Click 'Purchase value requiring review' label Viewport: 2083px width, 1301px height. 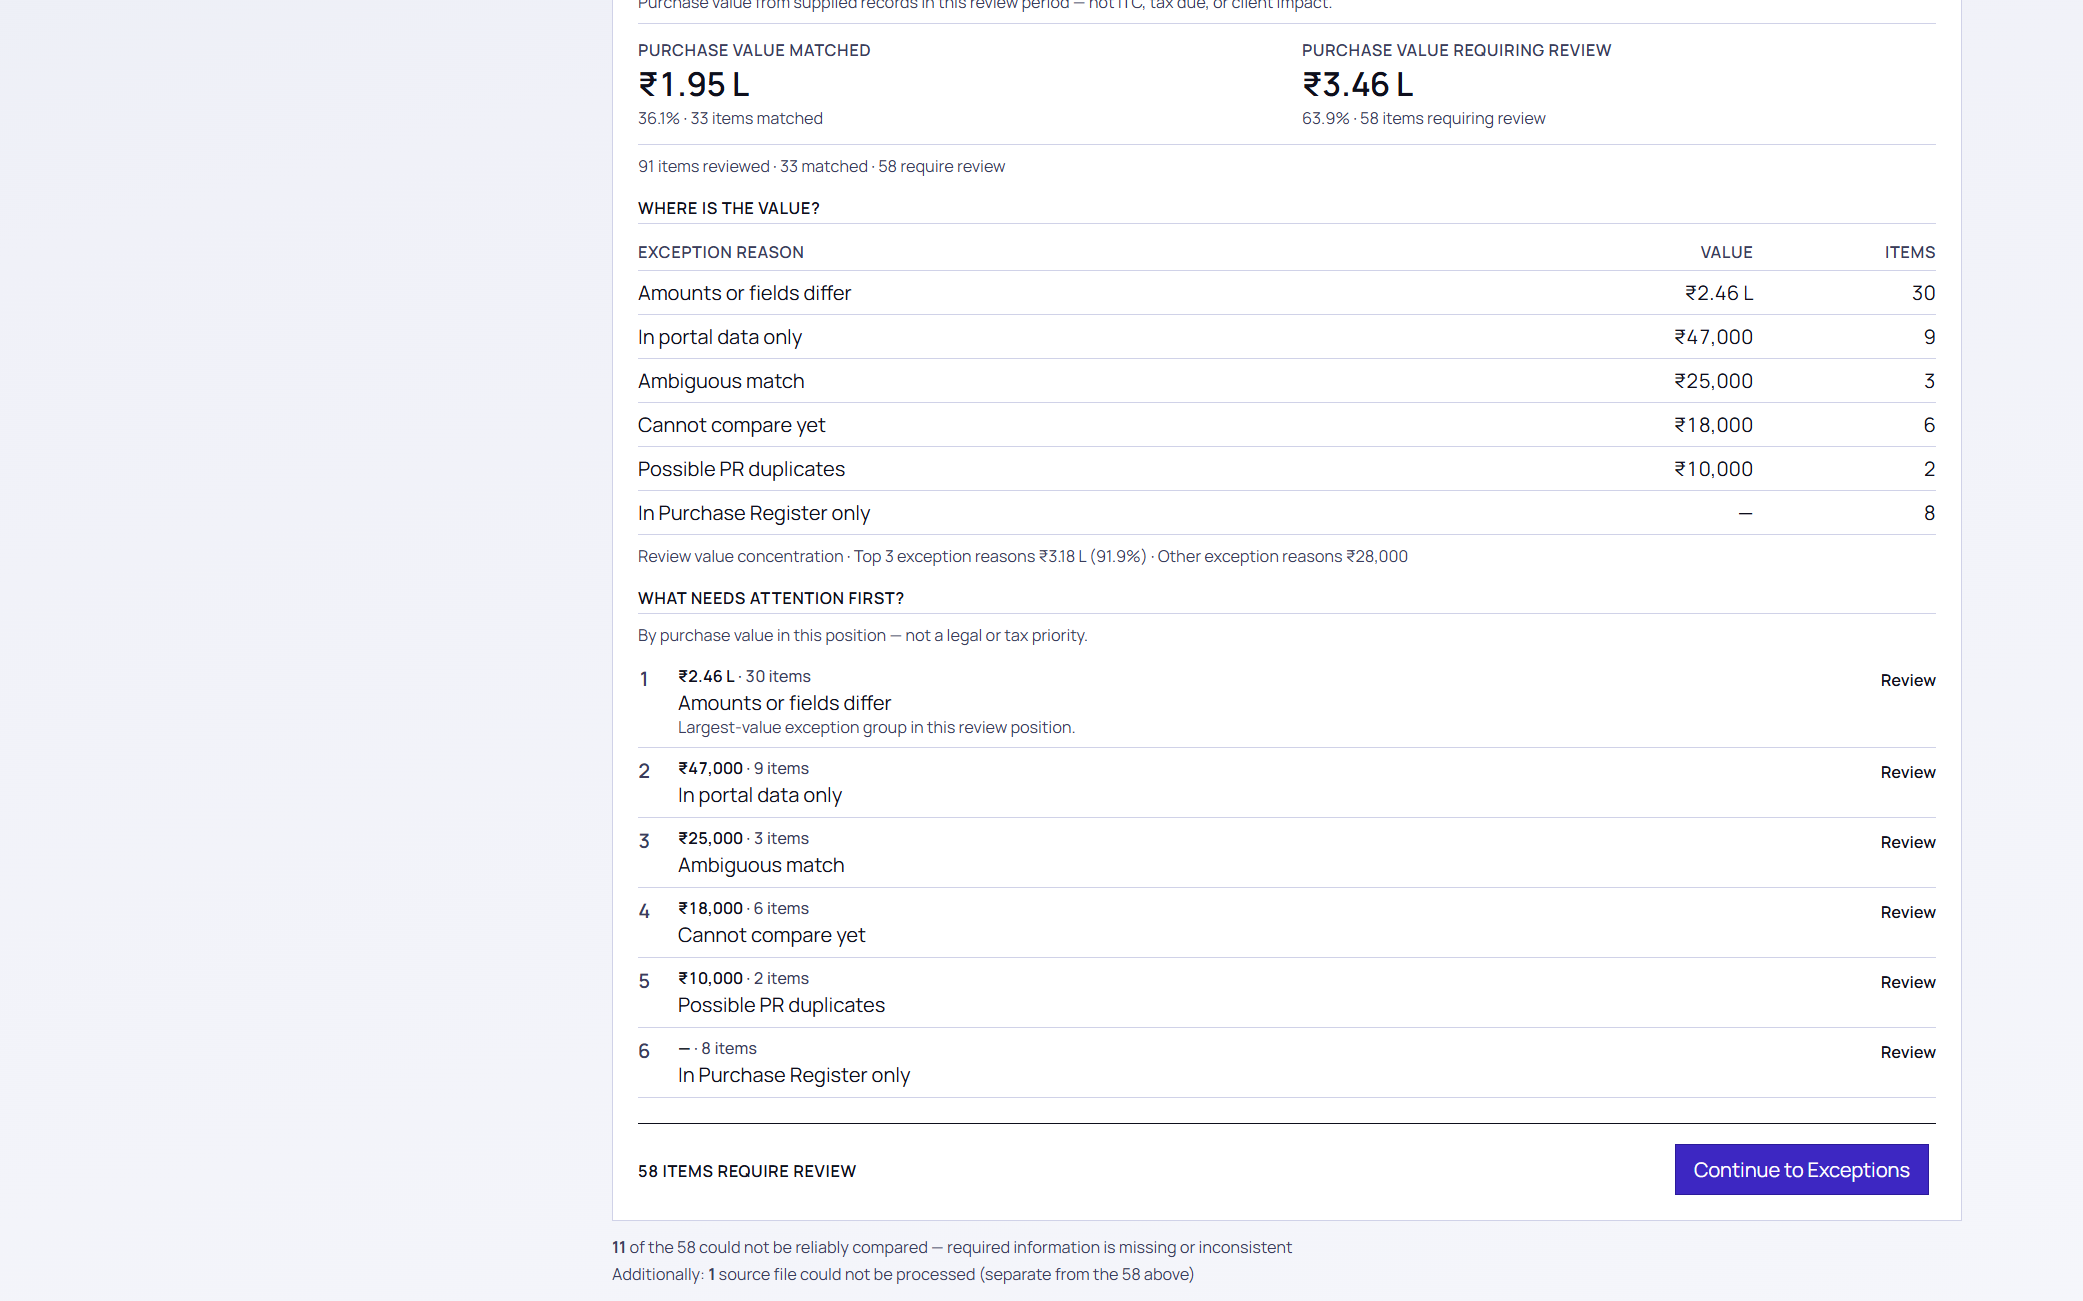(x=1456, y=50)
